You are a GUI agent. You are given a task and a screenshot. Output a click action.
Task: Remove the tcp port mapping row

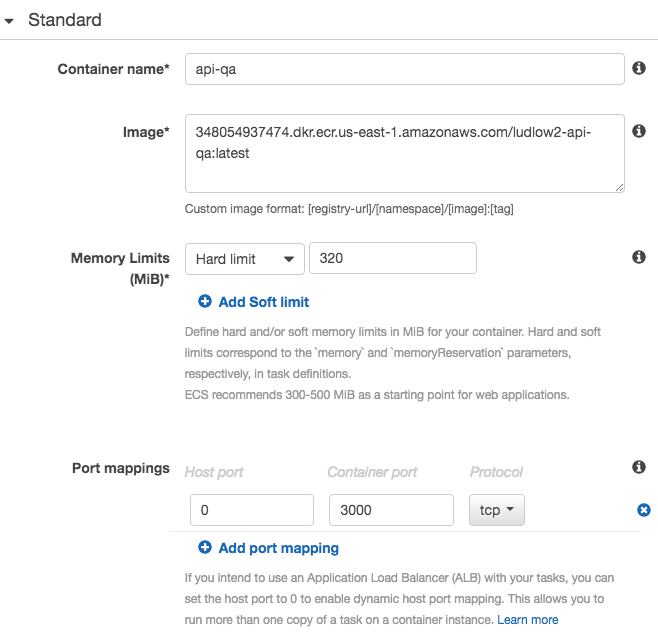tap(644, 511)
